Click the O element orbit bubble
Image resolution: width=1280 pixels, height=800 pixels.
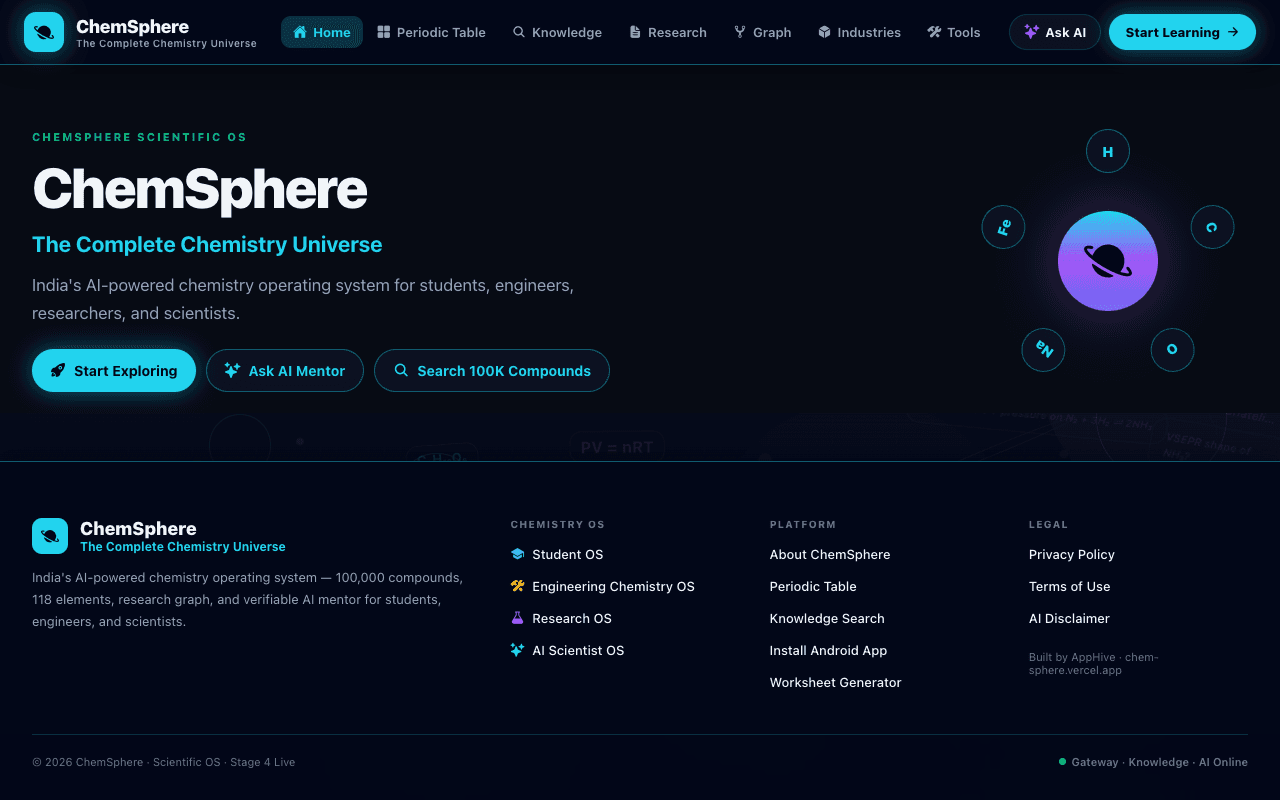pyautogui.click(x=1172, y=350)
